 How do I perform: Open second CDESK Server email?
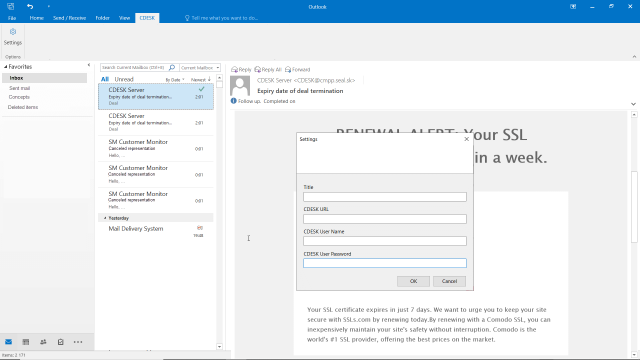156,122
